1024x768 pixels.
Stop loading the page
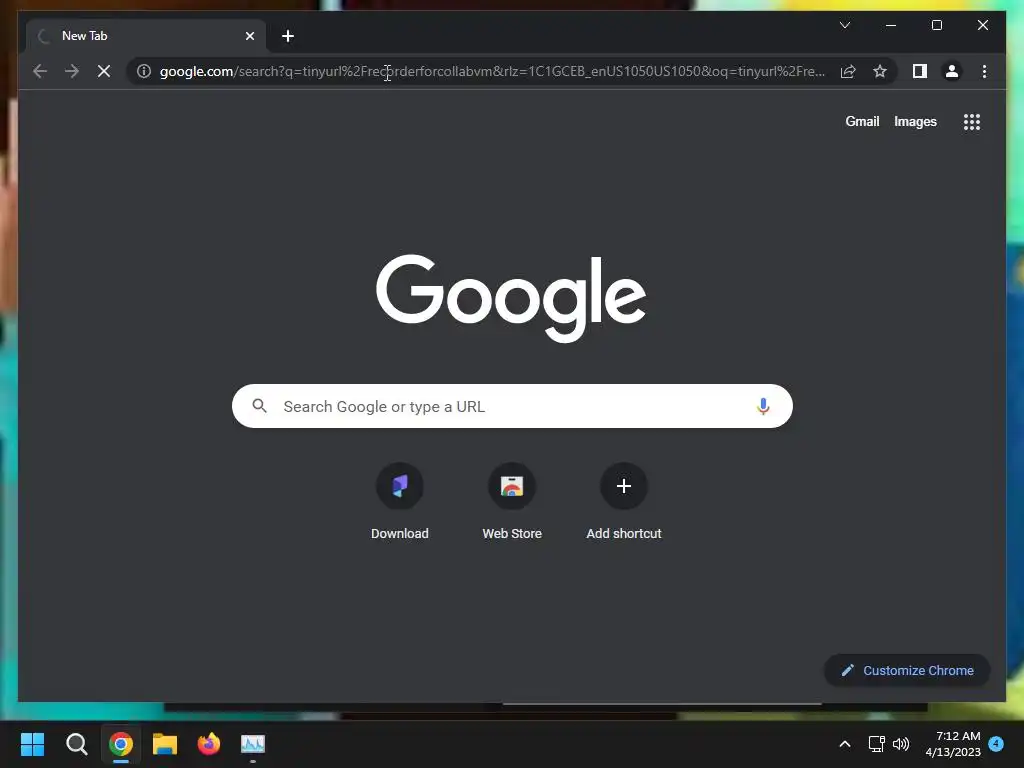tap(104, 71)
